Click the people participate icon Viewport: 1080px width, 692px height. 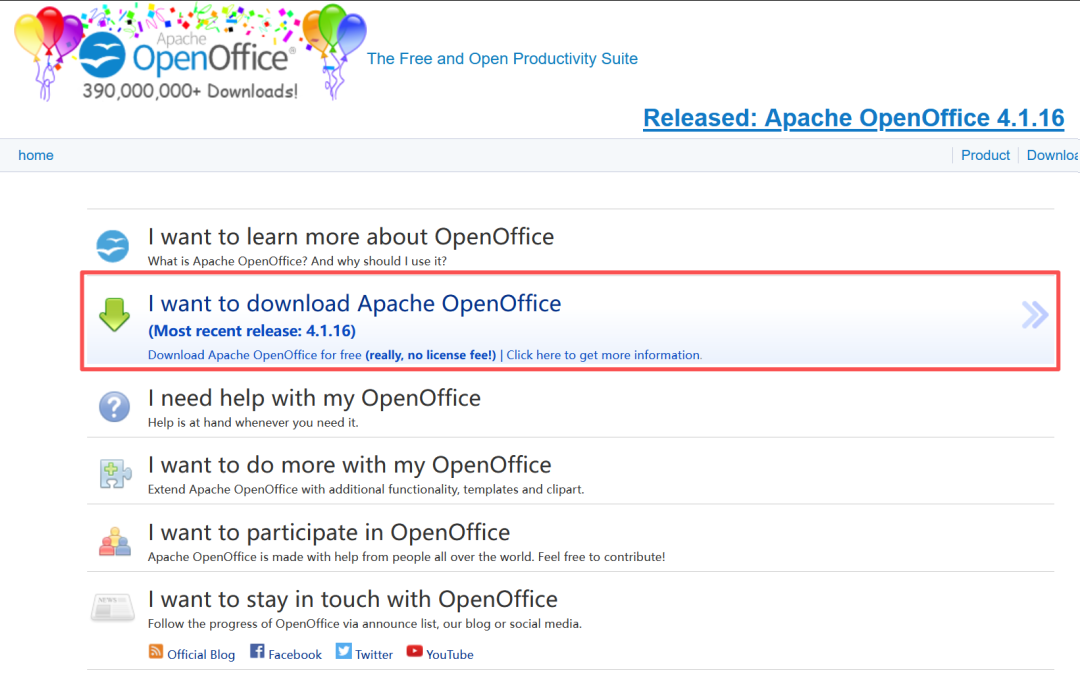pos(114,541)
